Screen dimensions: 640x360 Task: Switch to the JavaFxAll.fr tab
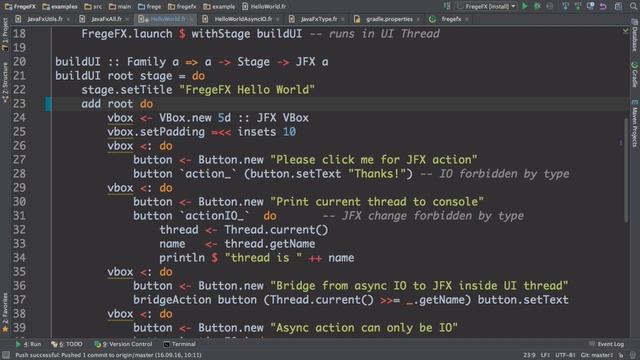(104, 19)
